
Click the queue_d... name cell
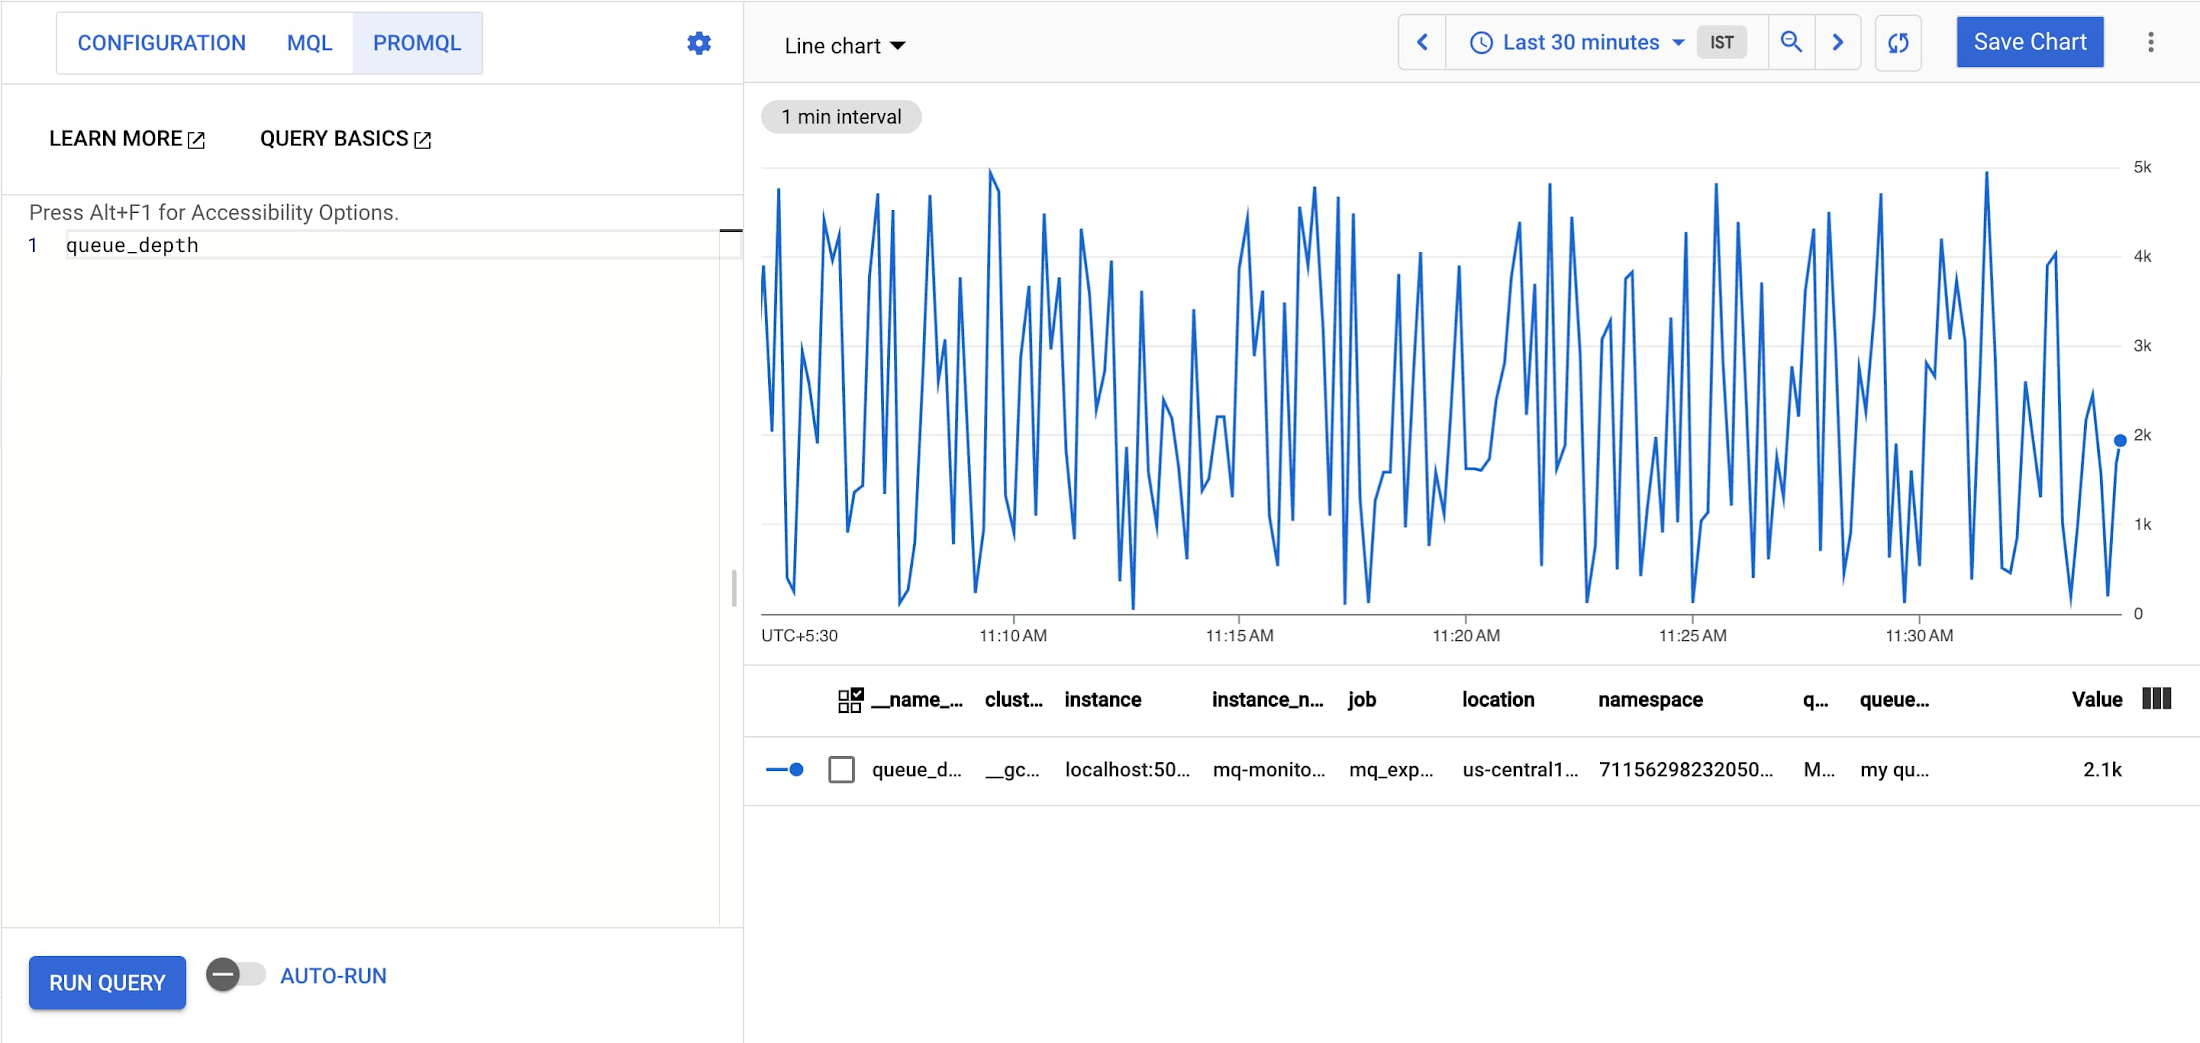916,769
